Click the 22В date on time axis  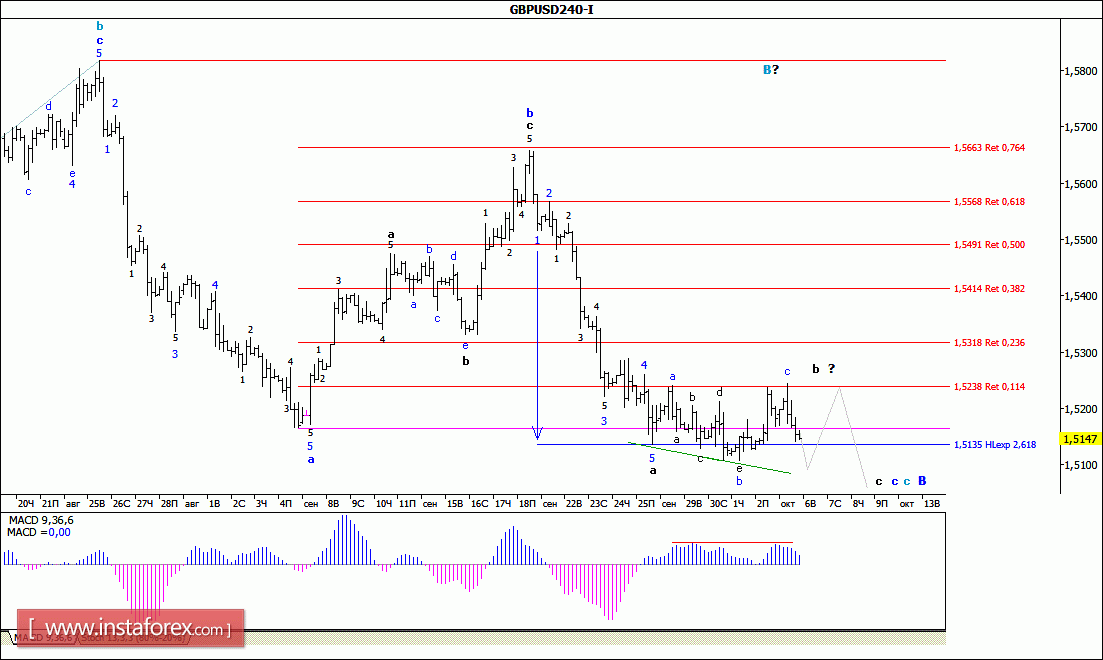coord(574,503)
